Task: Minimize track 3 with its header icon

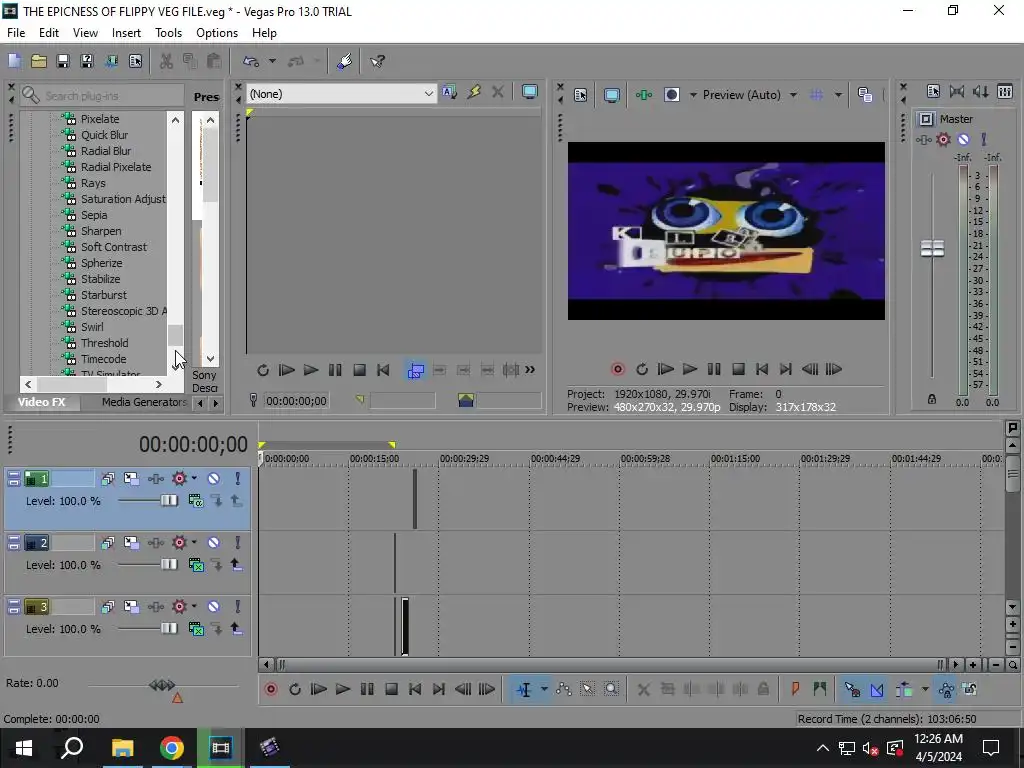Action: (14, 607)
